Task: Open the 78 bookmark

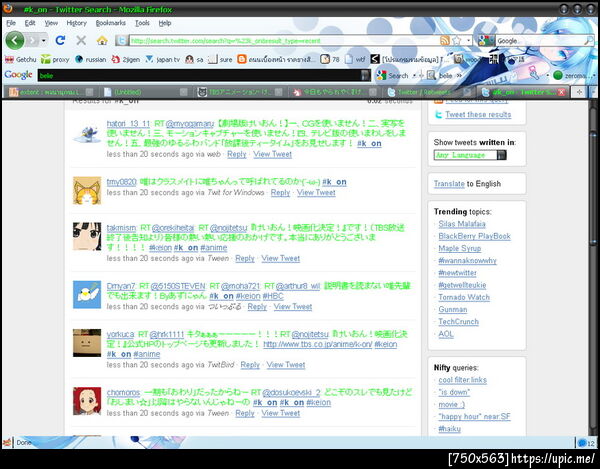Action: click(x=330, y=59)
